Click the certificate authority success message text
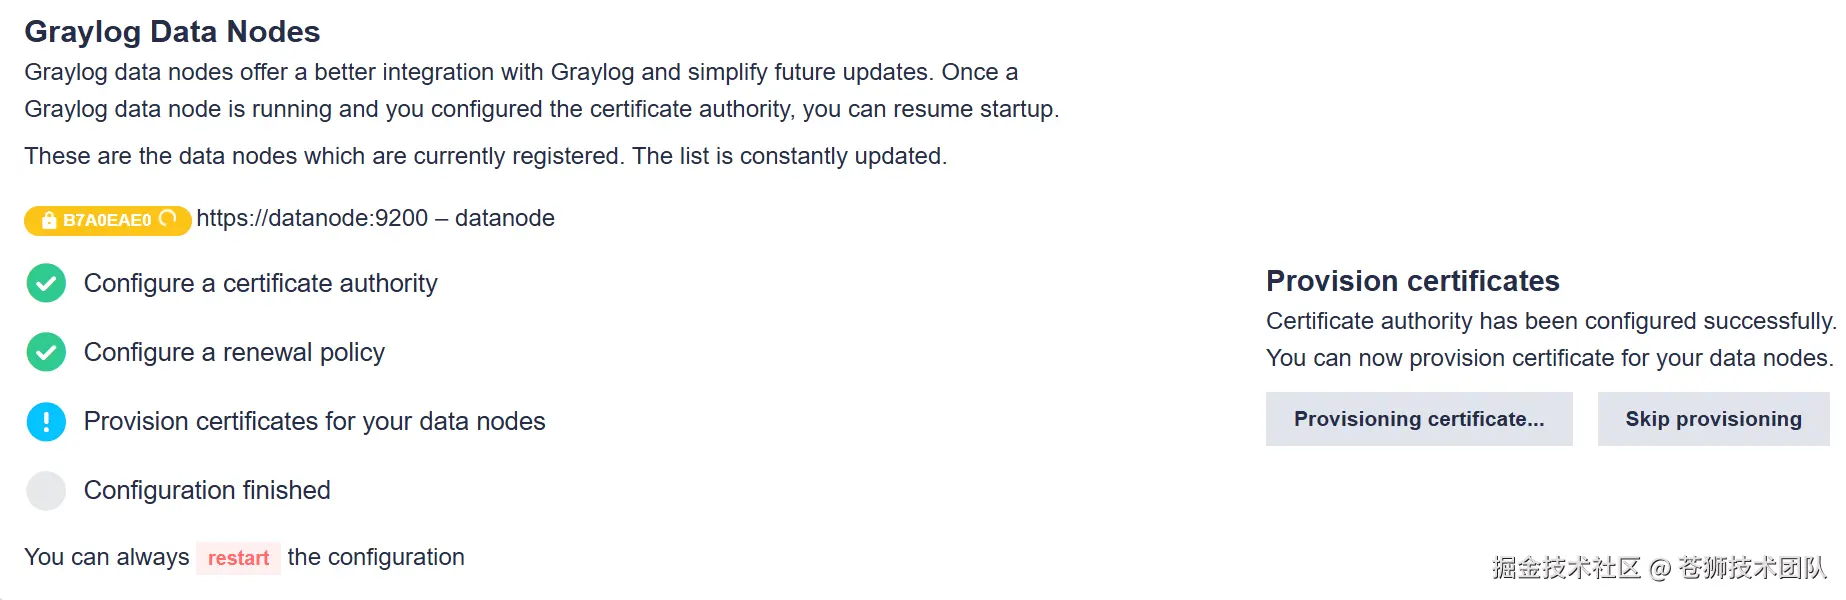The width and height of the screenshot is (1846, 600). 1550,321
